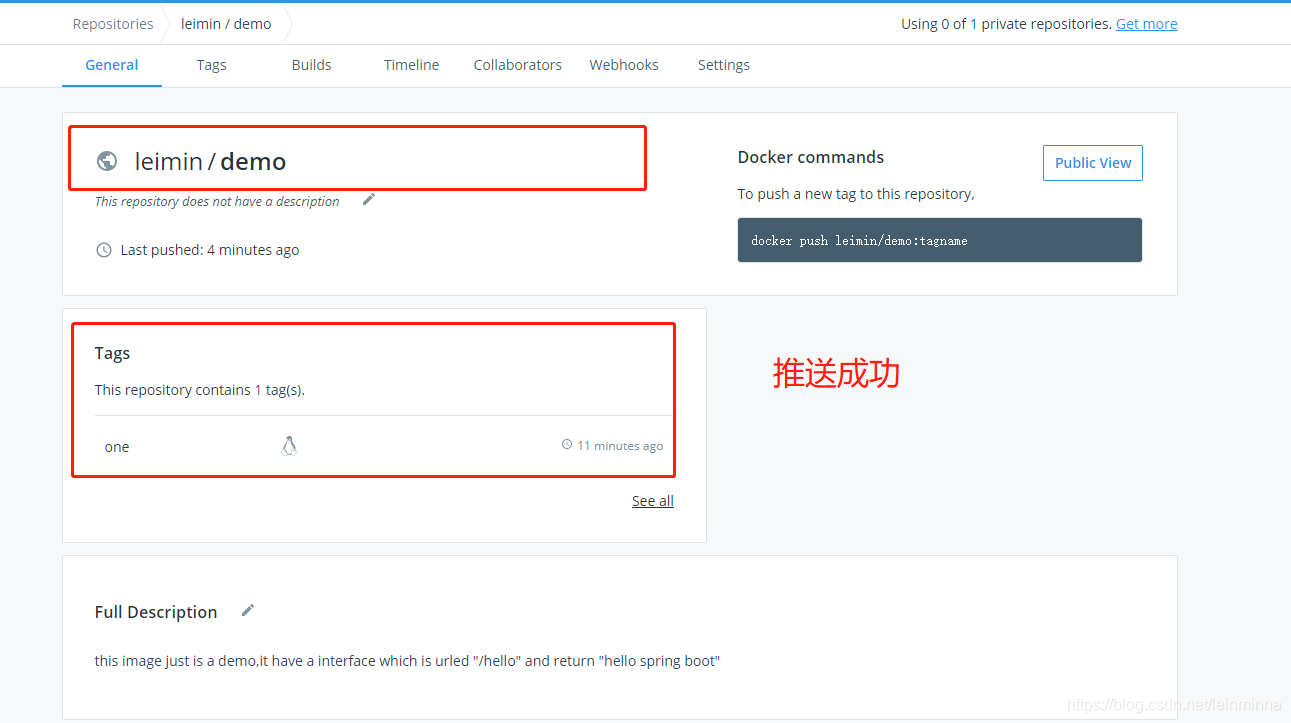This screenshot has width=1291, height=723.
Task: Edit the short description via the pencil icon
Action: click(369, 200)
